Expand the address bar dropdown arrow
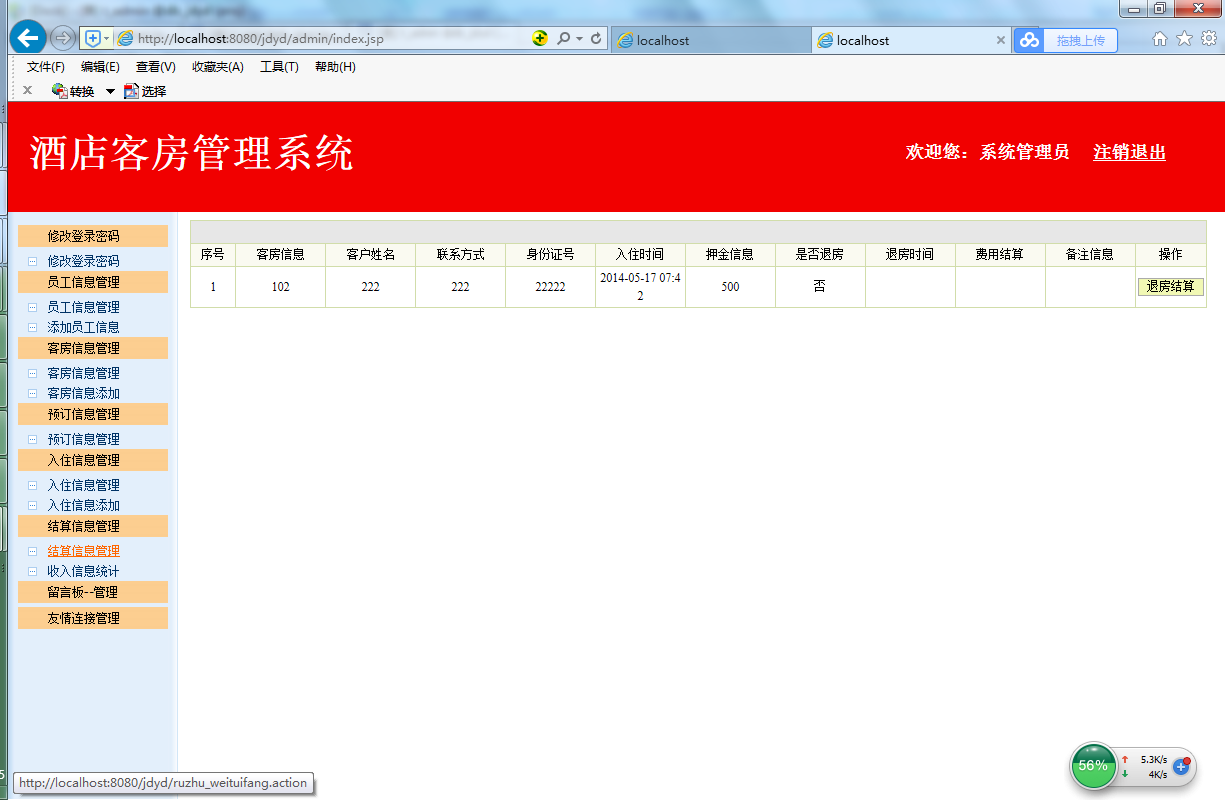Viewport: 1225px width, 800px height. tap(579, 39)
